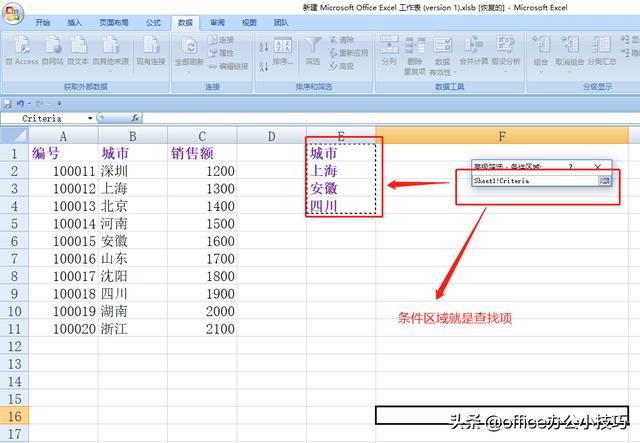Open the round Office button menu
The image size is (640, 443).
(x=13, y=13)
